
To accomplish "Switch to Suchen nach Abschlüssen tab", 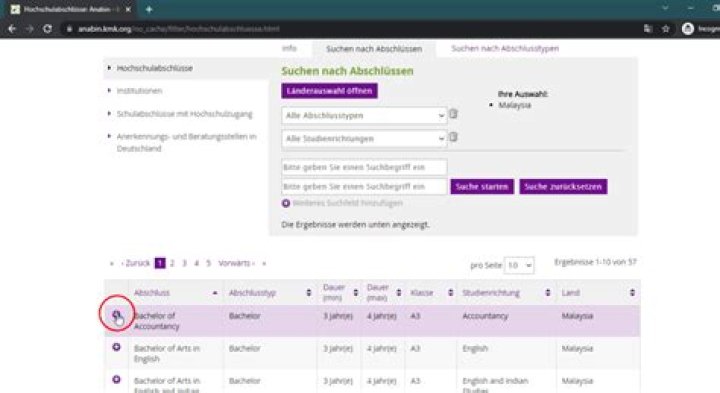I will (x=374, y=49).
